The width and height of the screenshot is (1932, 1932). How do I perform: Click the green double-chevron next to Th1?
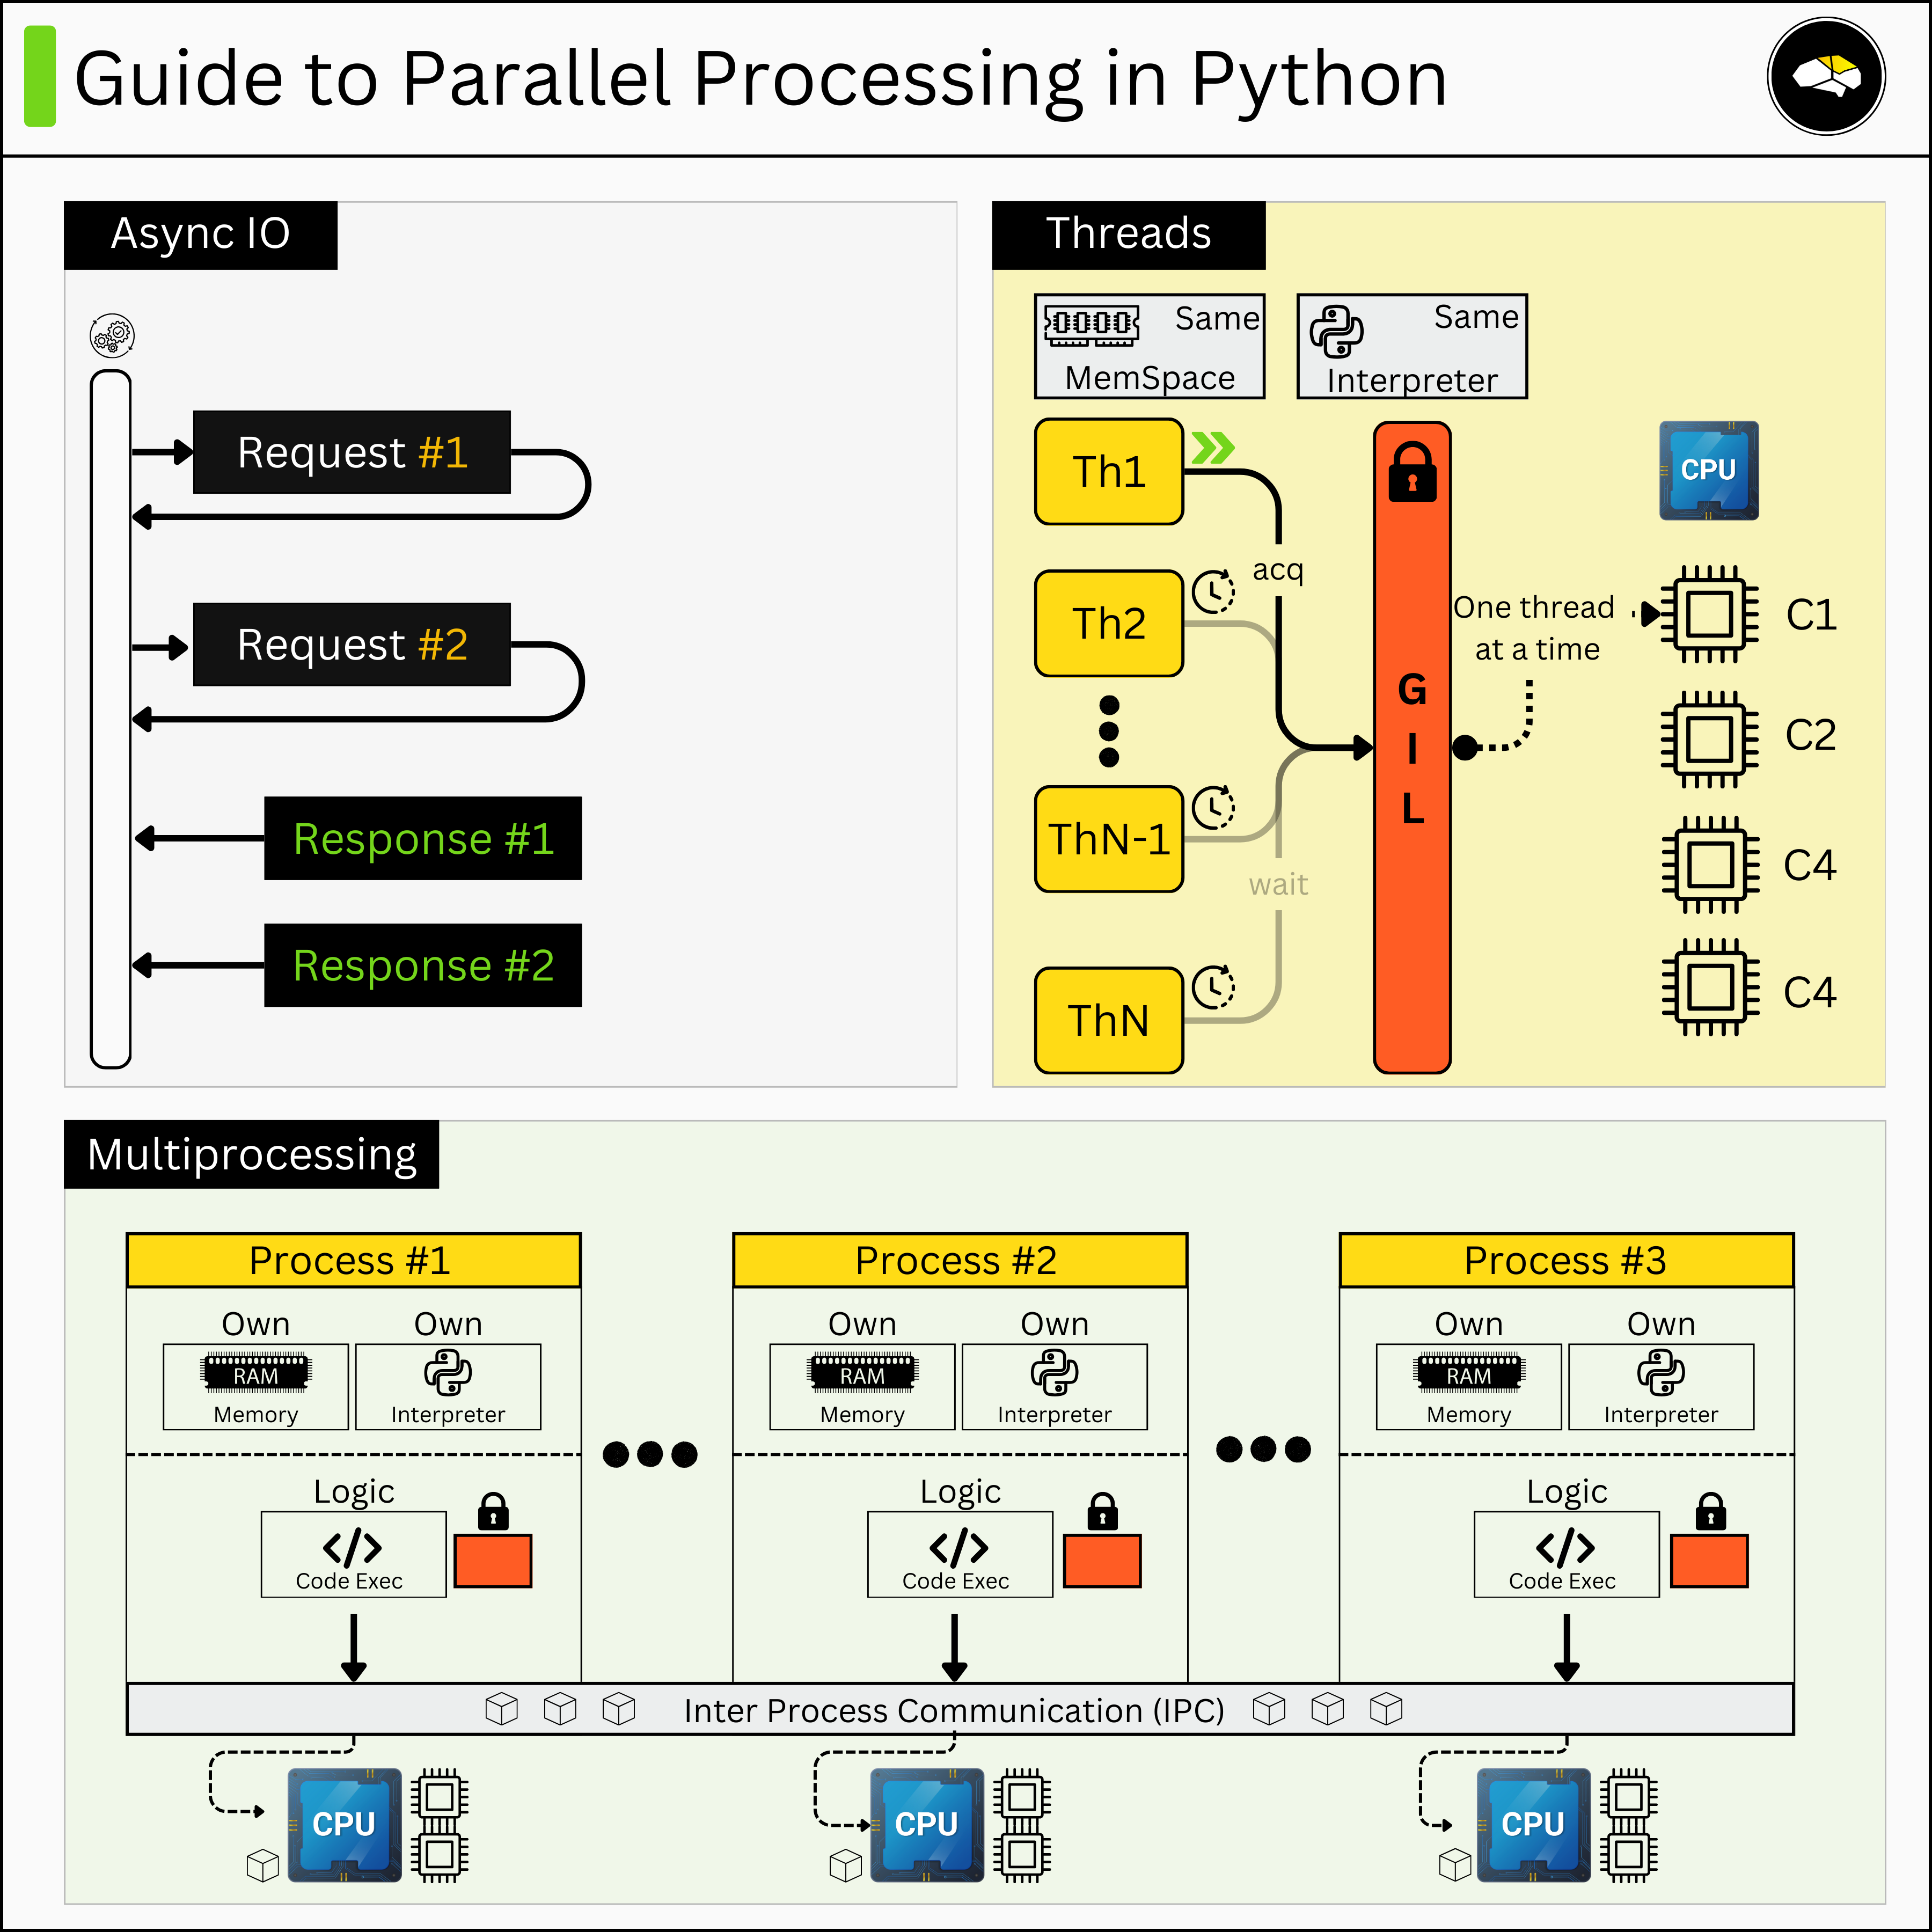point(1213,448)
